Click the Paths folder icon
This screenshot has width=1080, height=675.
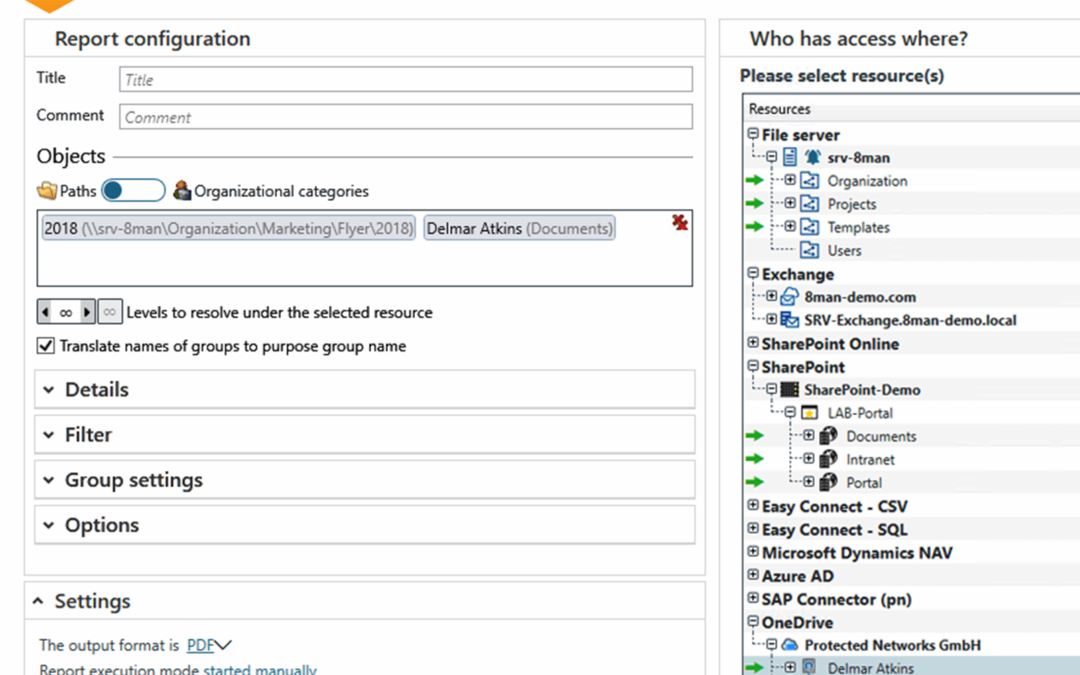point(47,191)
